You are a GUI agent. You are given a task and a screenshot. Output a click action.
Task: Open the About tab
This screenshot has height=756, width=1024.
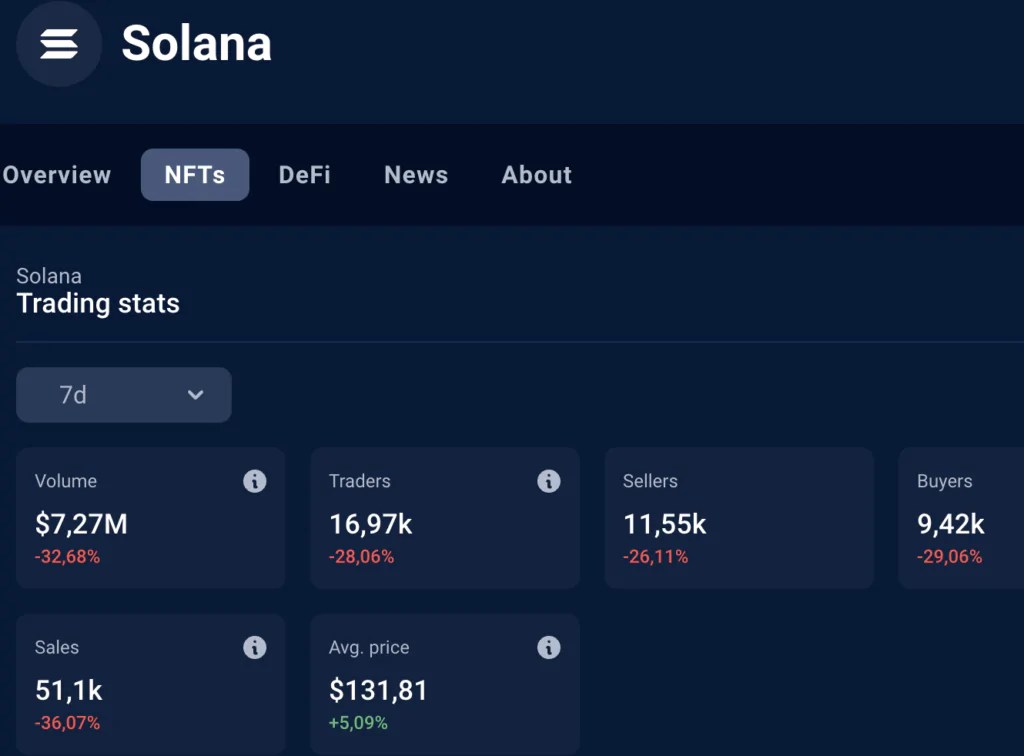(x=536, y=175)
